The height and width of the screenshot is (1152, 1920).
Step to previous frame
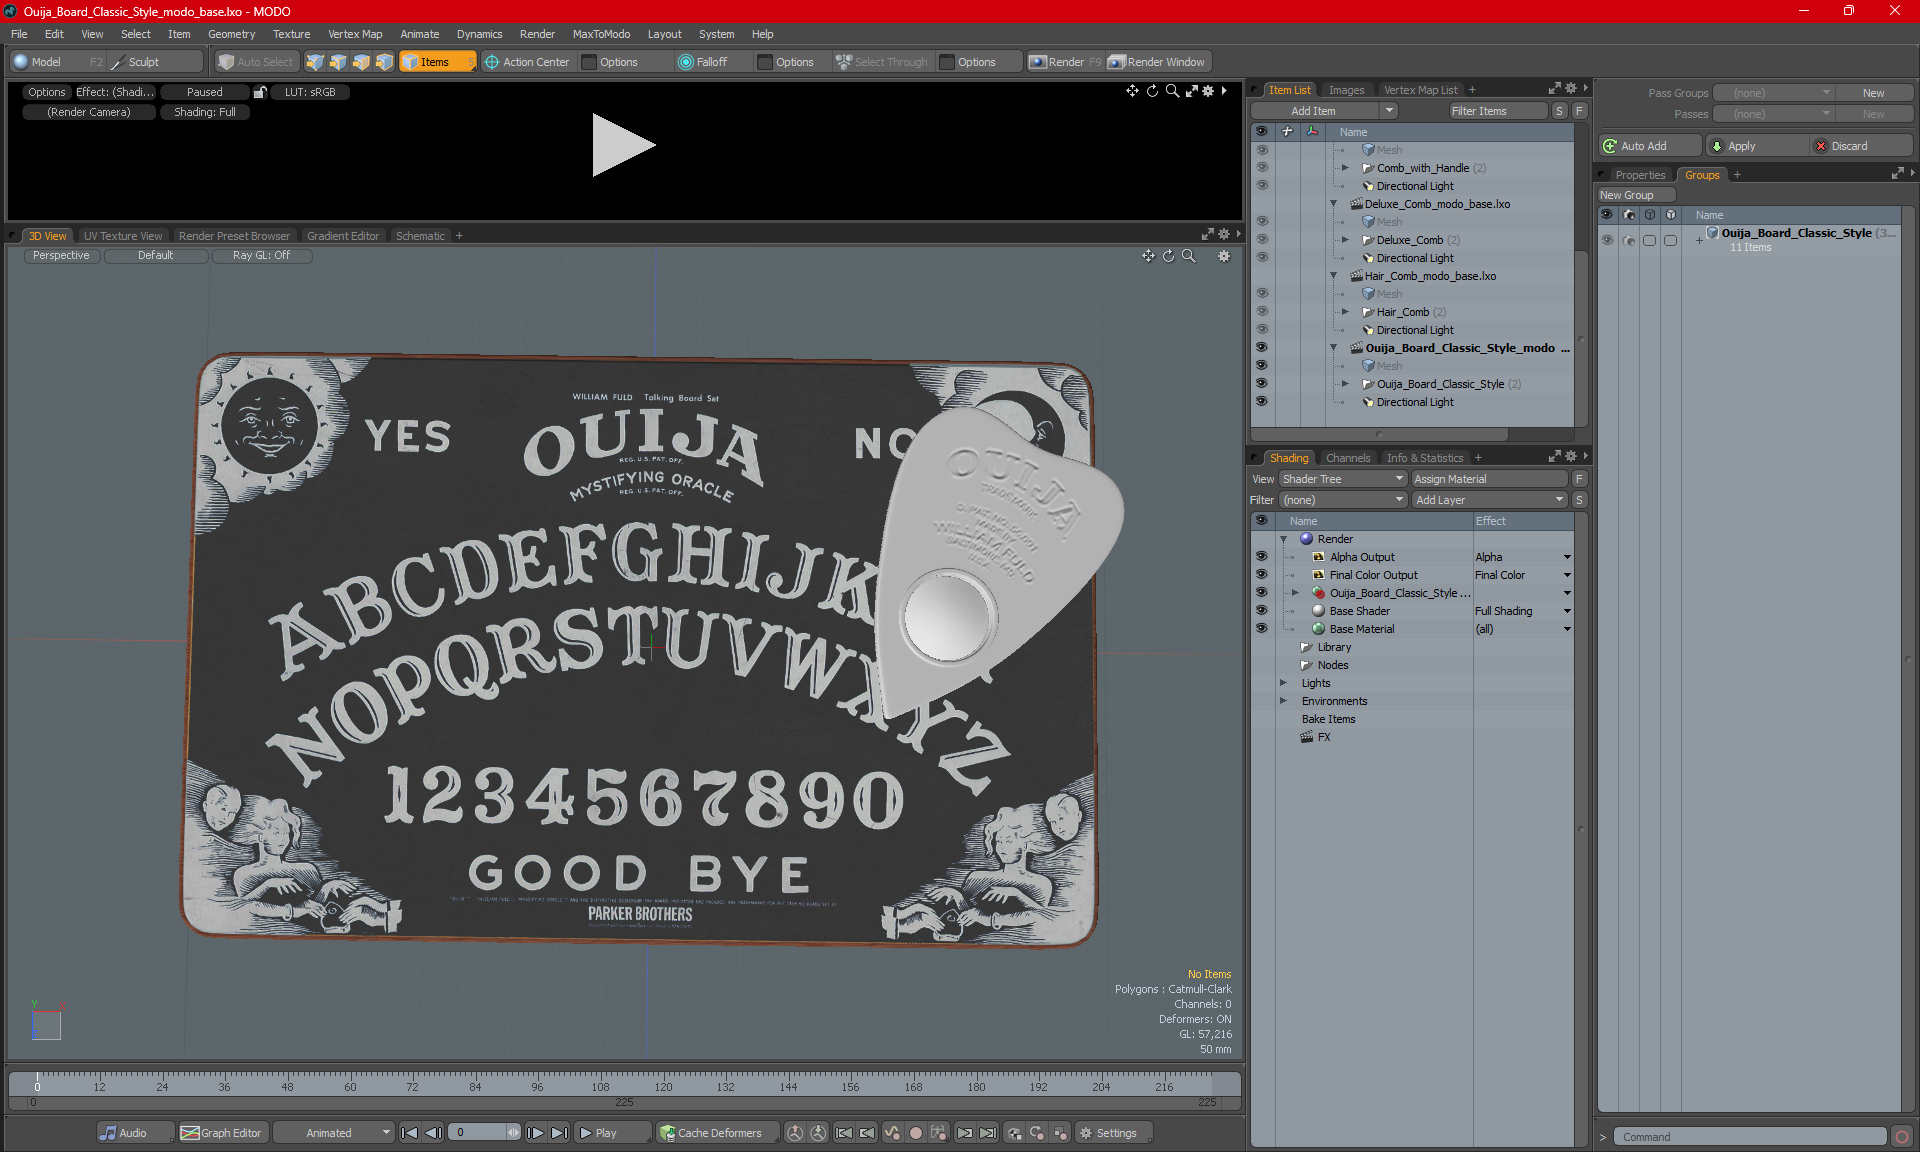pos(434,1133)
